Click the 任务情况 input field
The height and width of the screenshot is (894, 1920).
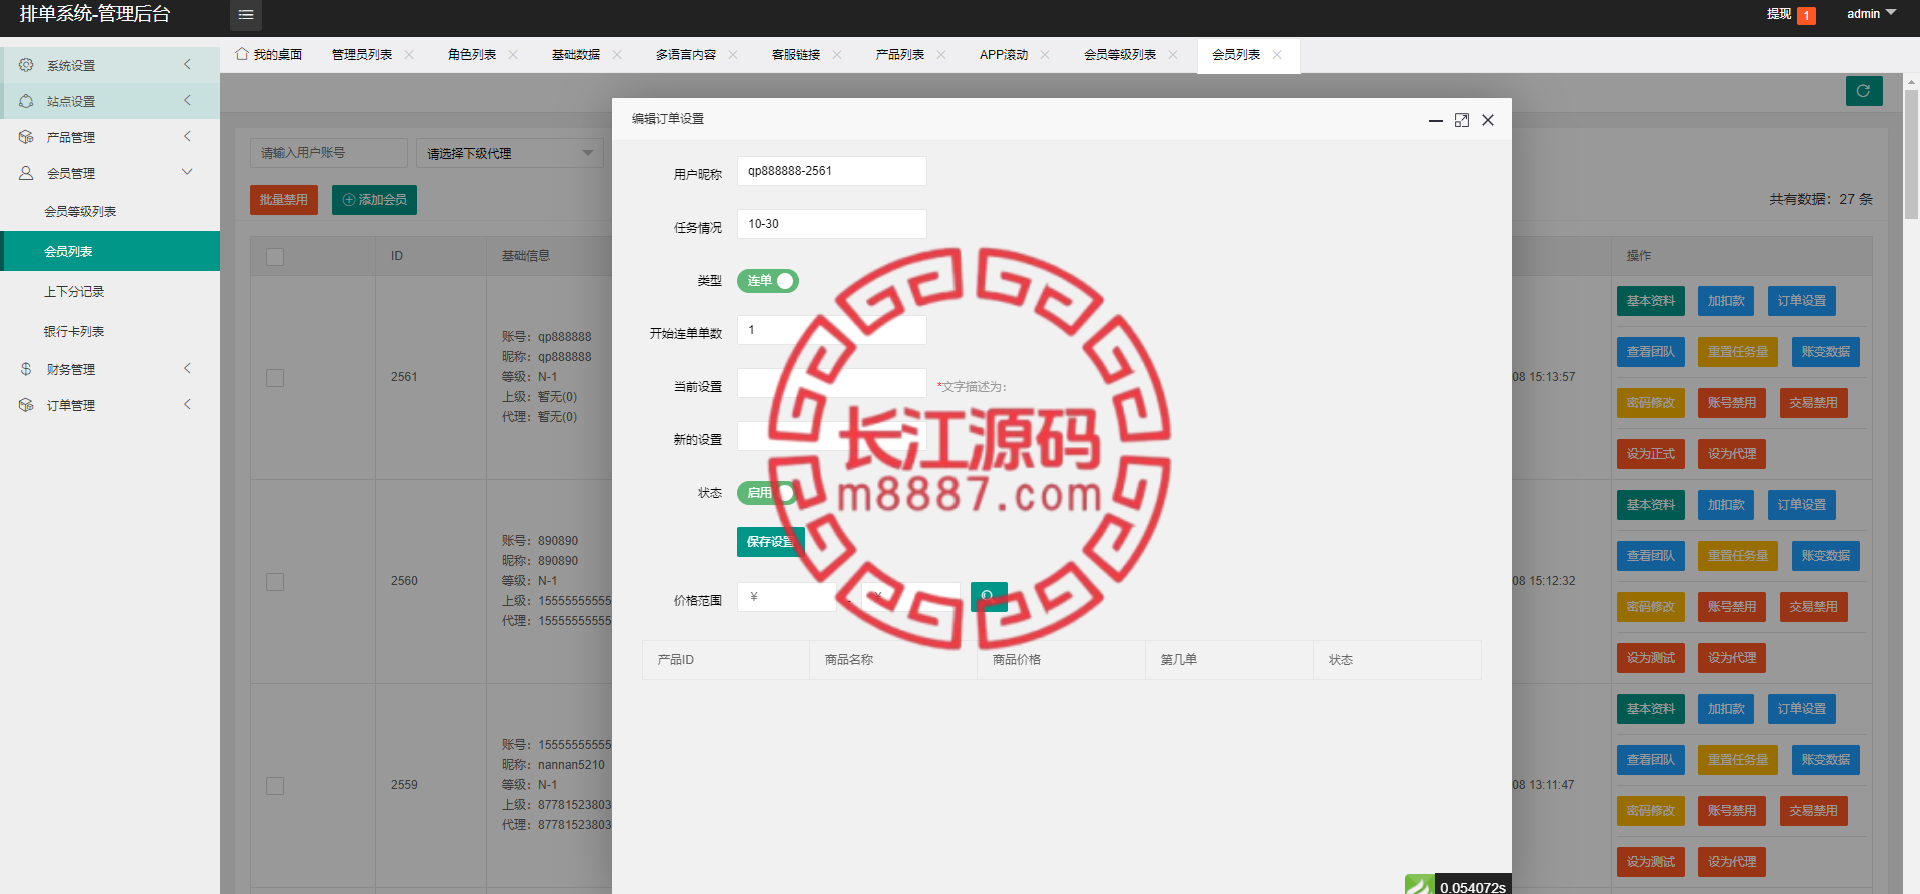click(831, 224)
